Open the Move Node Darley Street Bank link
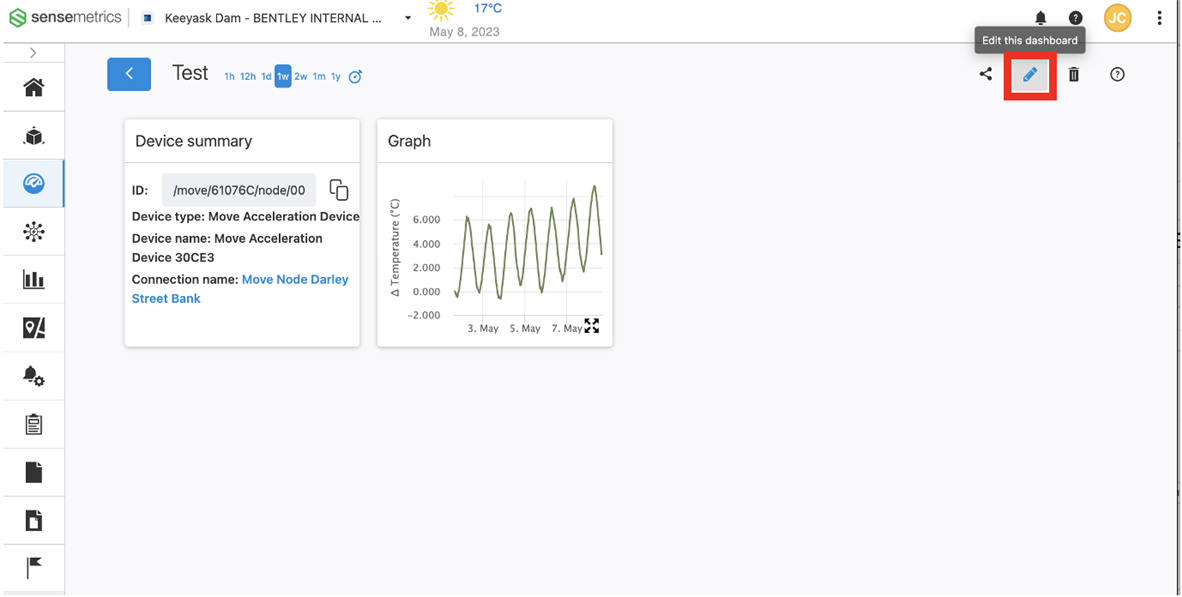The width and height of the screenshot is (1182, 597). (x=294, y=279)
